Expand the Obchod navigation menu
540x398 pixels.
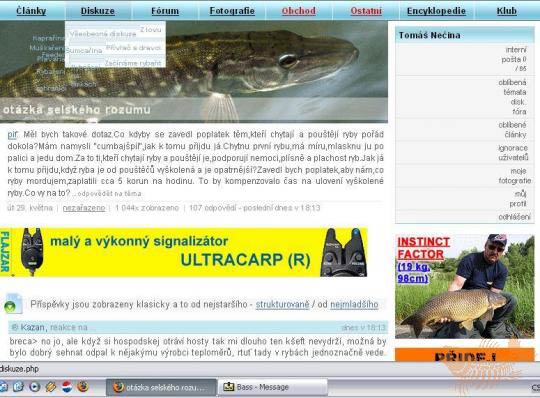(299, 11)
